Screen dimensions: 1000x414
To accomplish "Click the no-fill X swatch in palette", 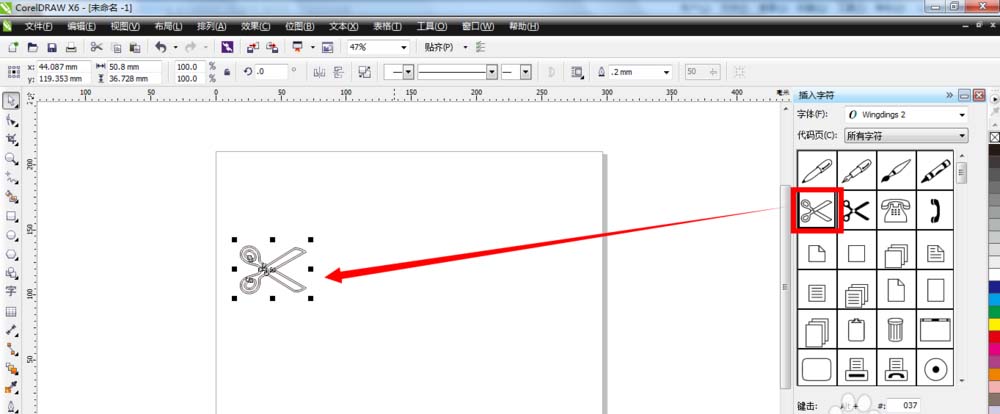I will [994, 137].
